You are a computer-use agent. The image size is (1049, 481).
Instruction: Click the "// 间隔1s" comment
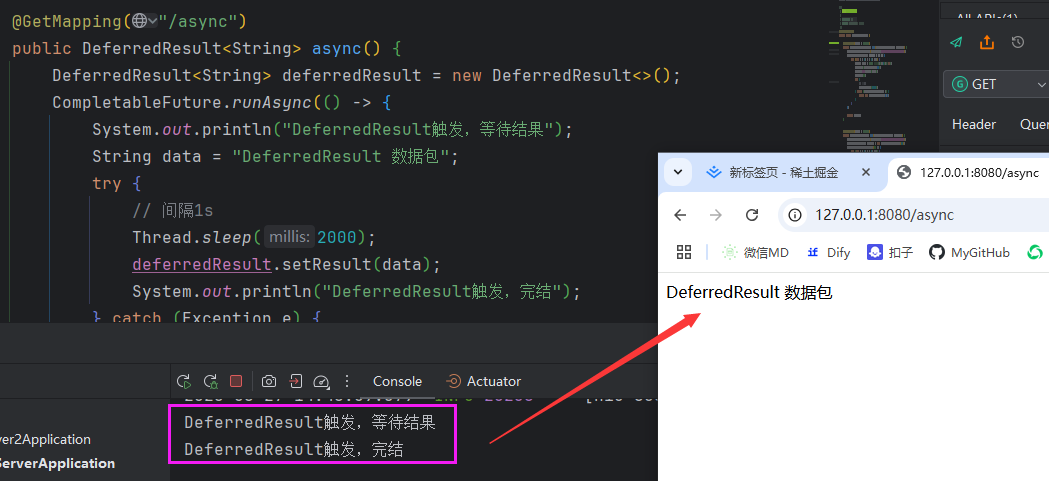pos(173,210)
